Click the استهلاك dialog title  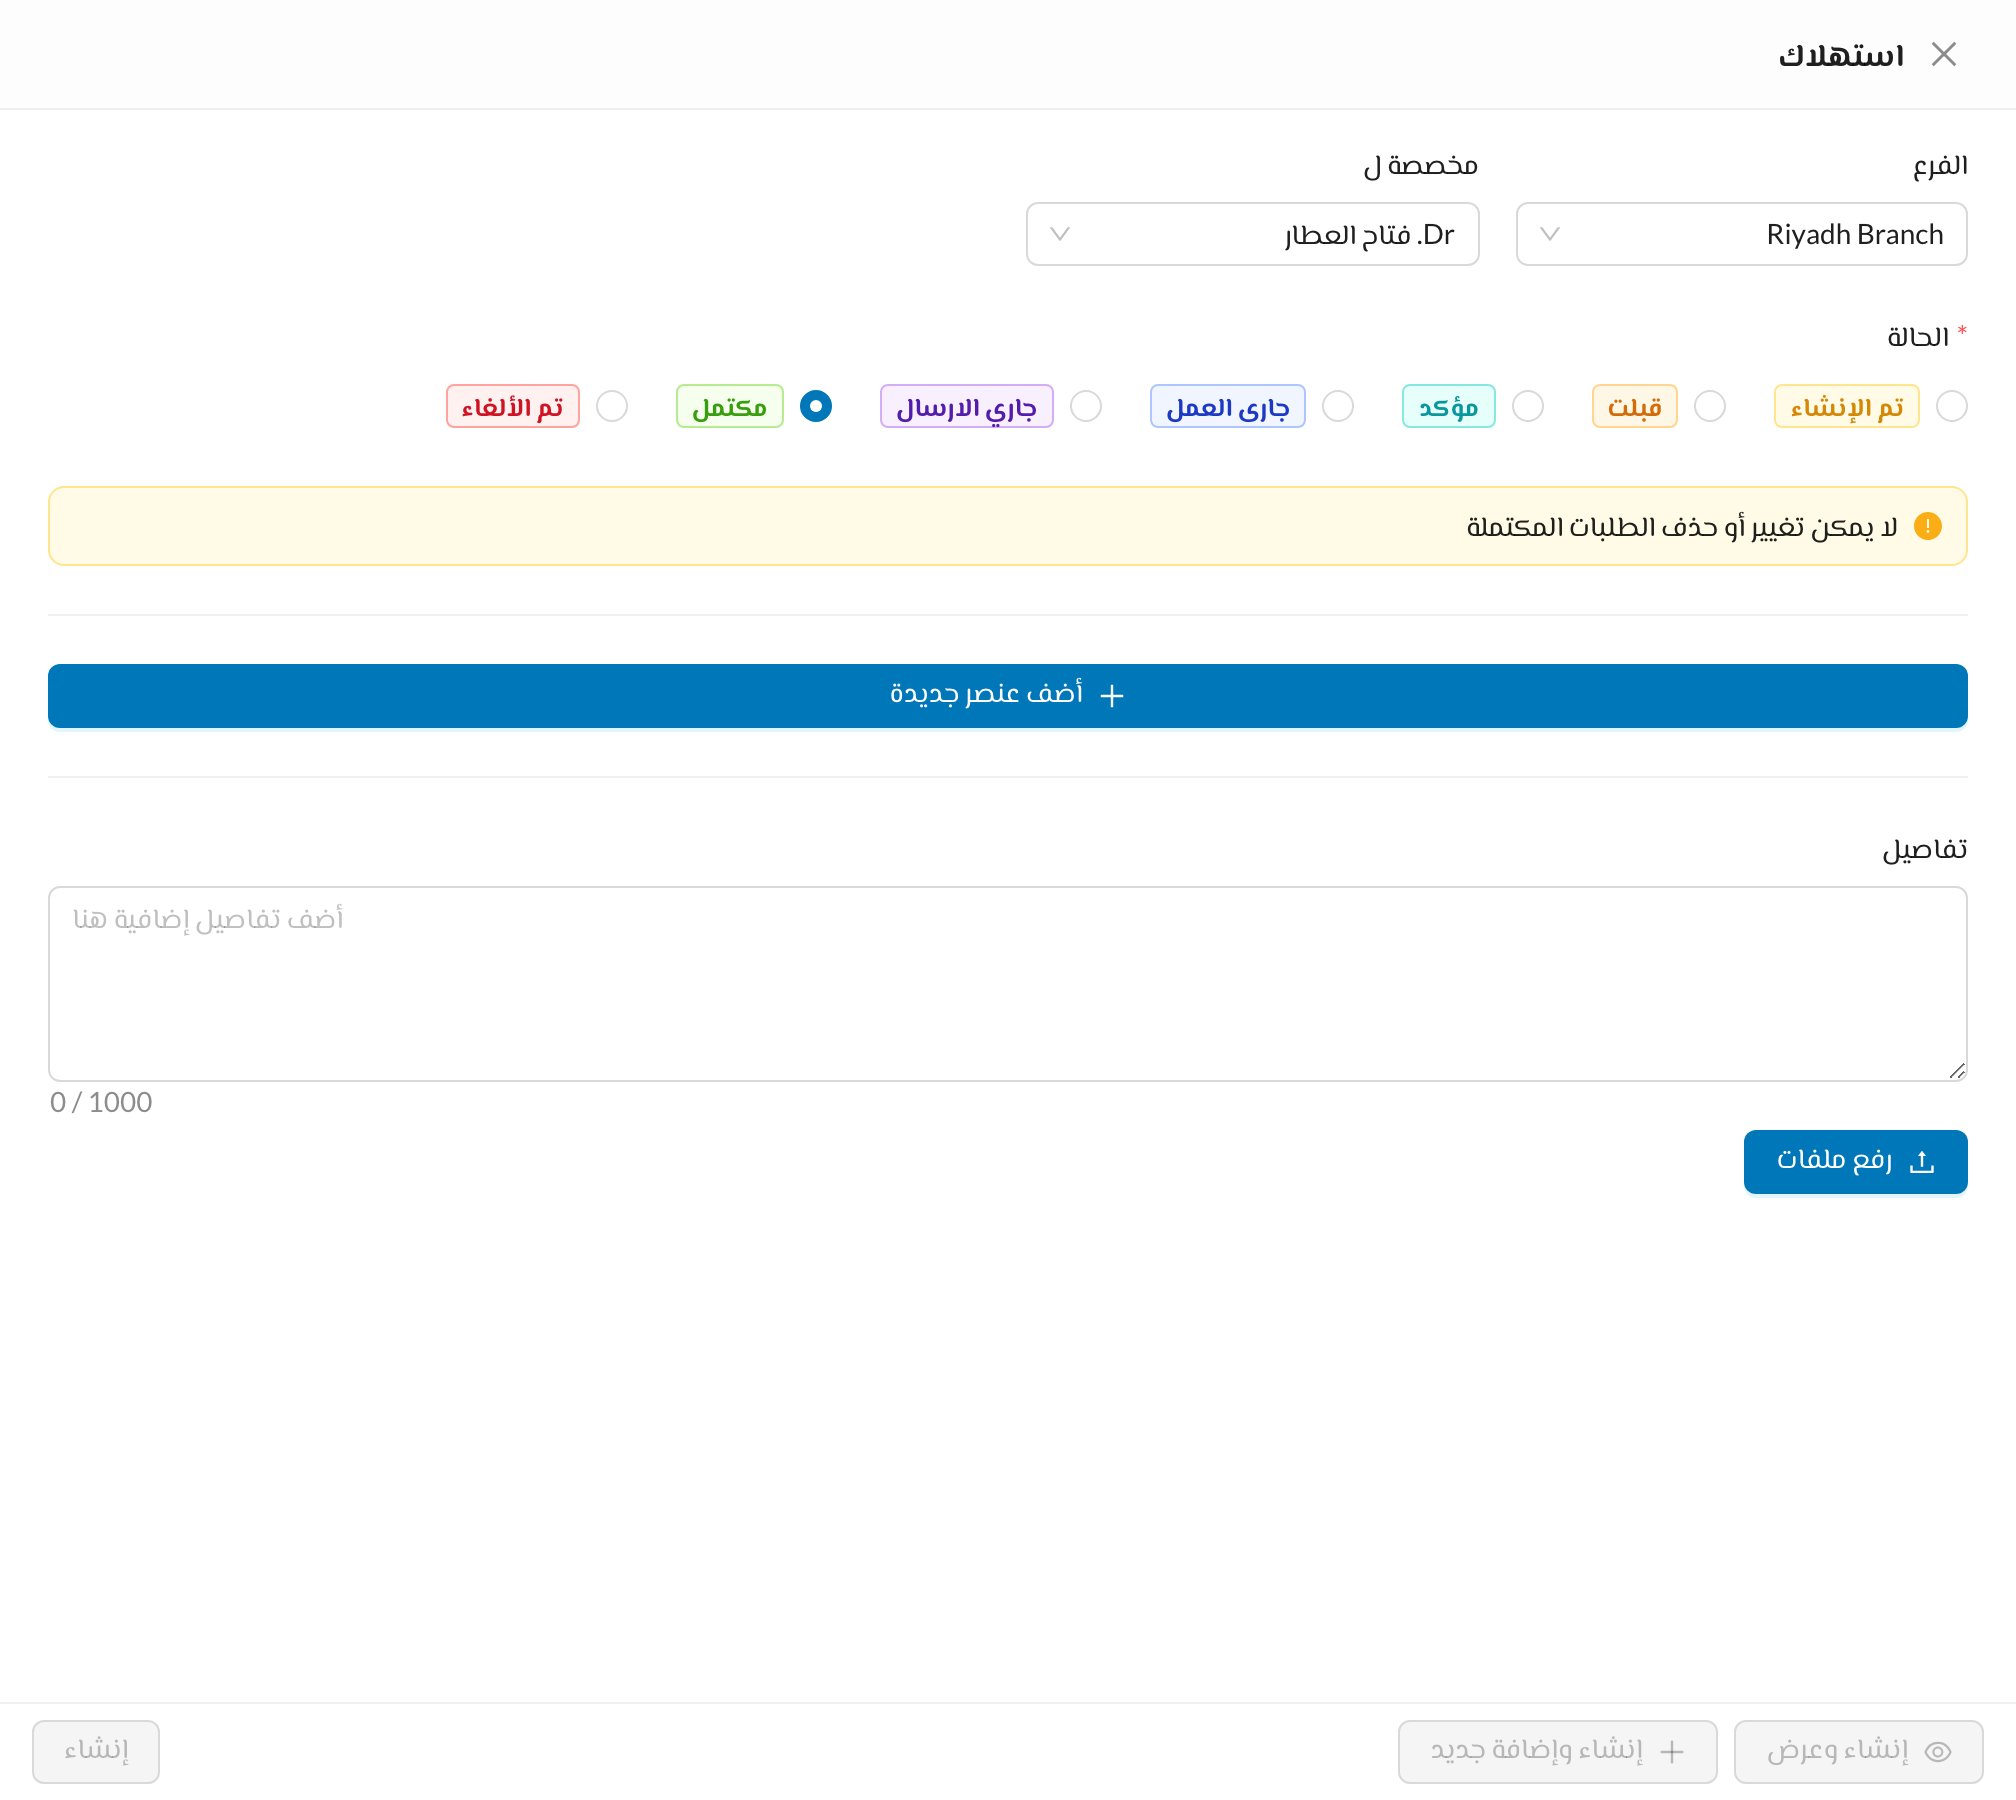tap(1840, 55)
